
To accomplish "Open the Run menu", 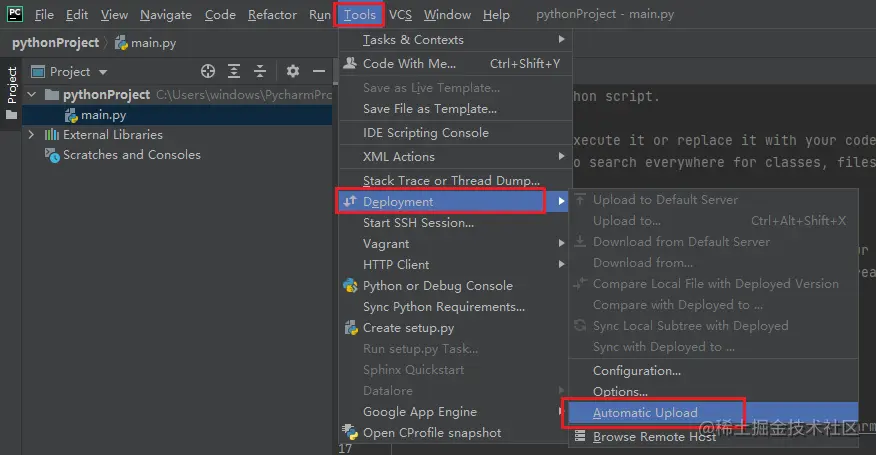I will tap(320, 15).
